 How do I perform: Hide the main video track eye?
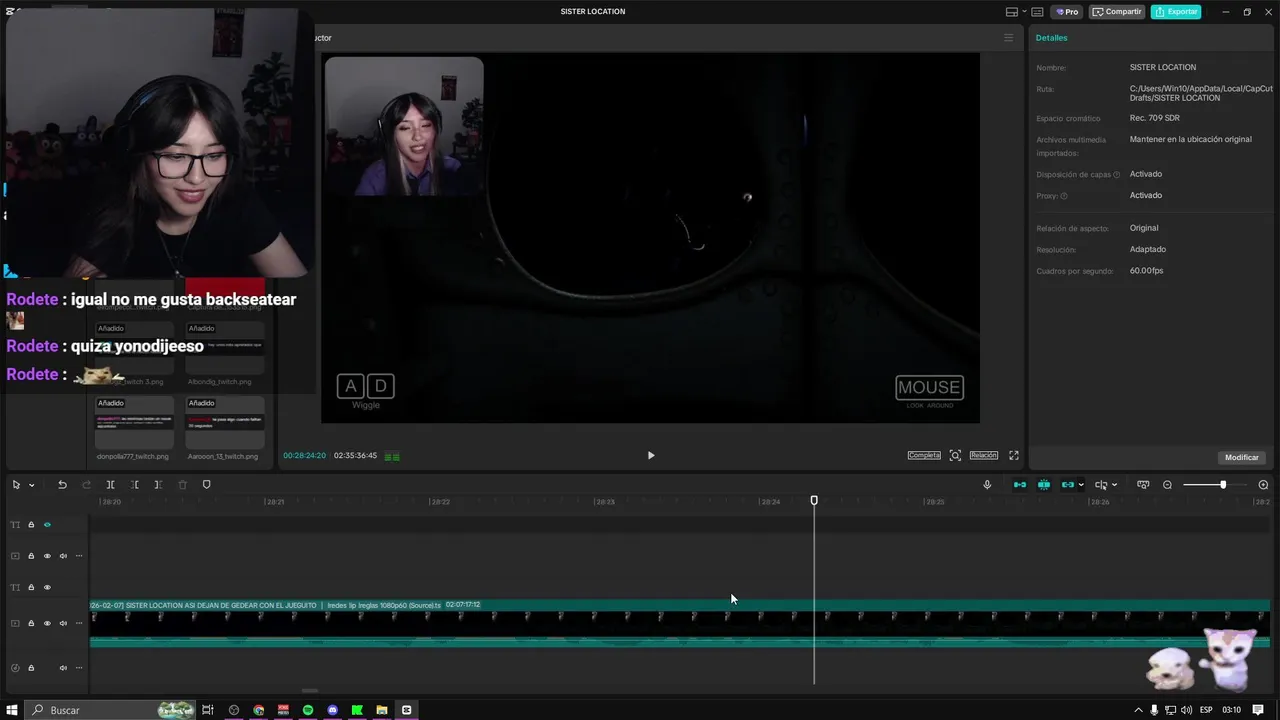[x=47, y=624]
